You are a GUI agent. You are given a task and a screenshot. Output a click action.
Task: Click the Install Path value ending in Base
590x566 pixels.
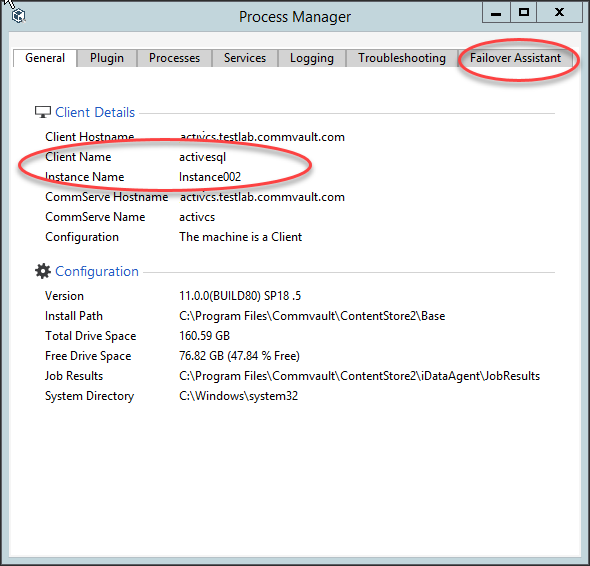click(312, 316)
